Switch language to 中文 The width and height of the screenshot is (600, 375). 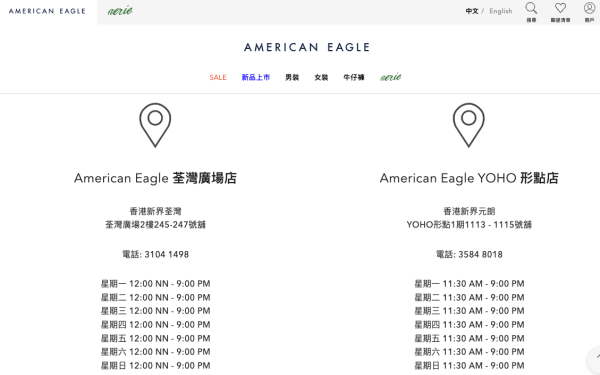click(x=472, y=11)
